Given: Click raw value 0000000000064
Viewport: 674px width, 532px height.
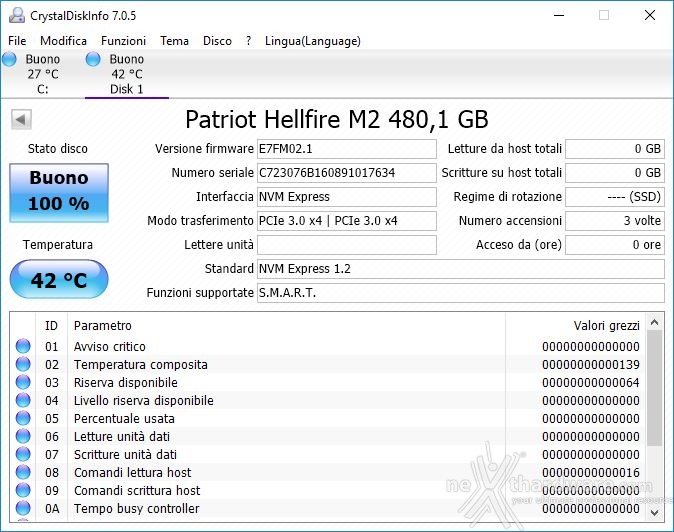Looking at the screenshot, I should coord(591,382).
